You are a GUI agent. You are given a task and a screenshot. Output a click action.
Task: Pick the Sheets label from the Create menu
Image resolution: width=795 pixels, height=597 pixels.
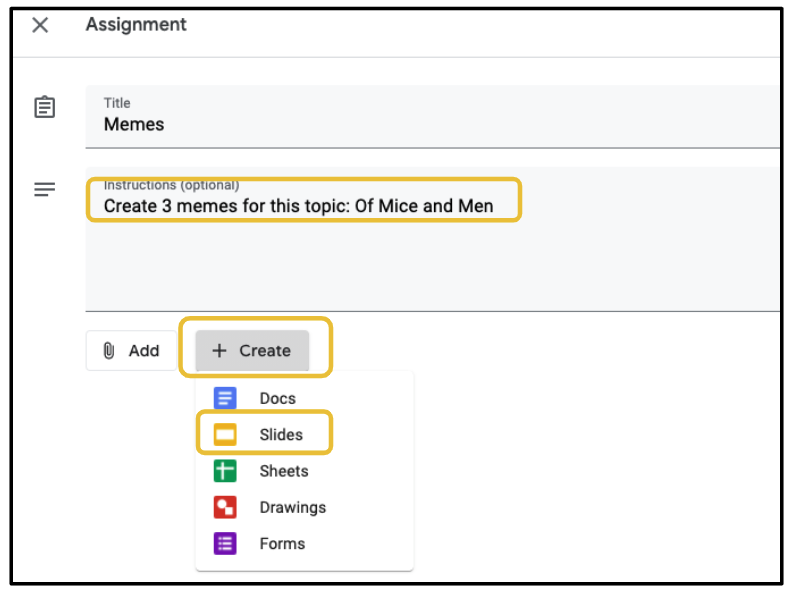(284, 471)
